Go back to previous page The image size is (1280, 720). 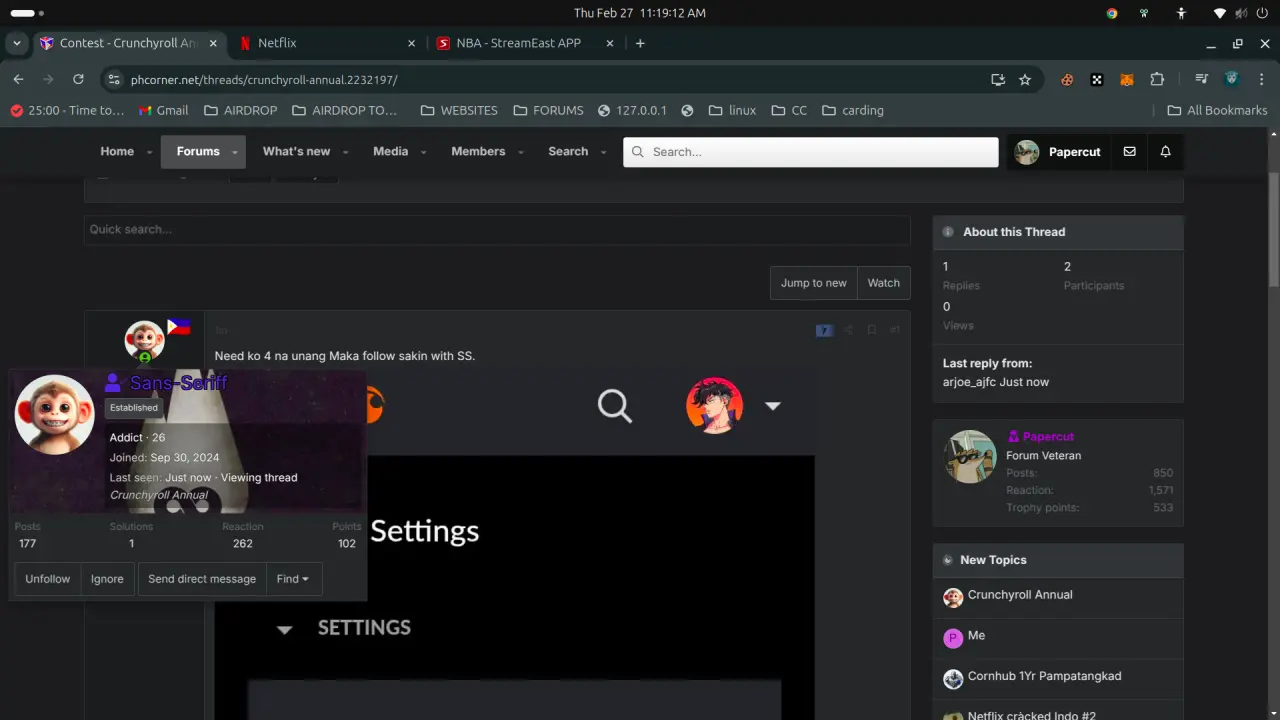(18, 79)
